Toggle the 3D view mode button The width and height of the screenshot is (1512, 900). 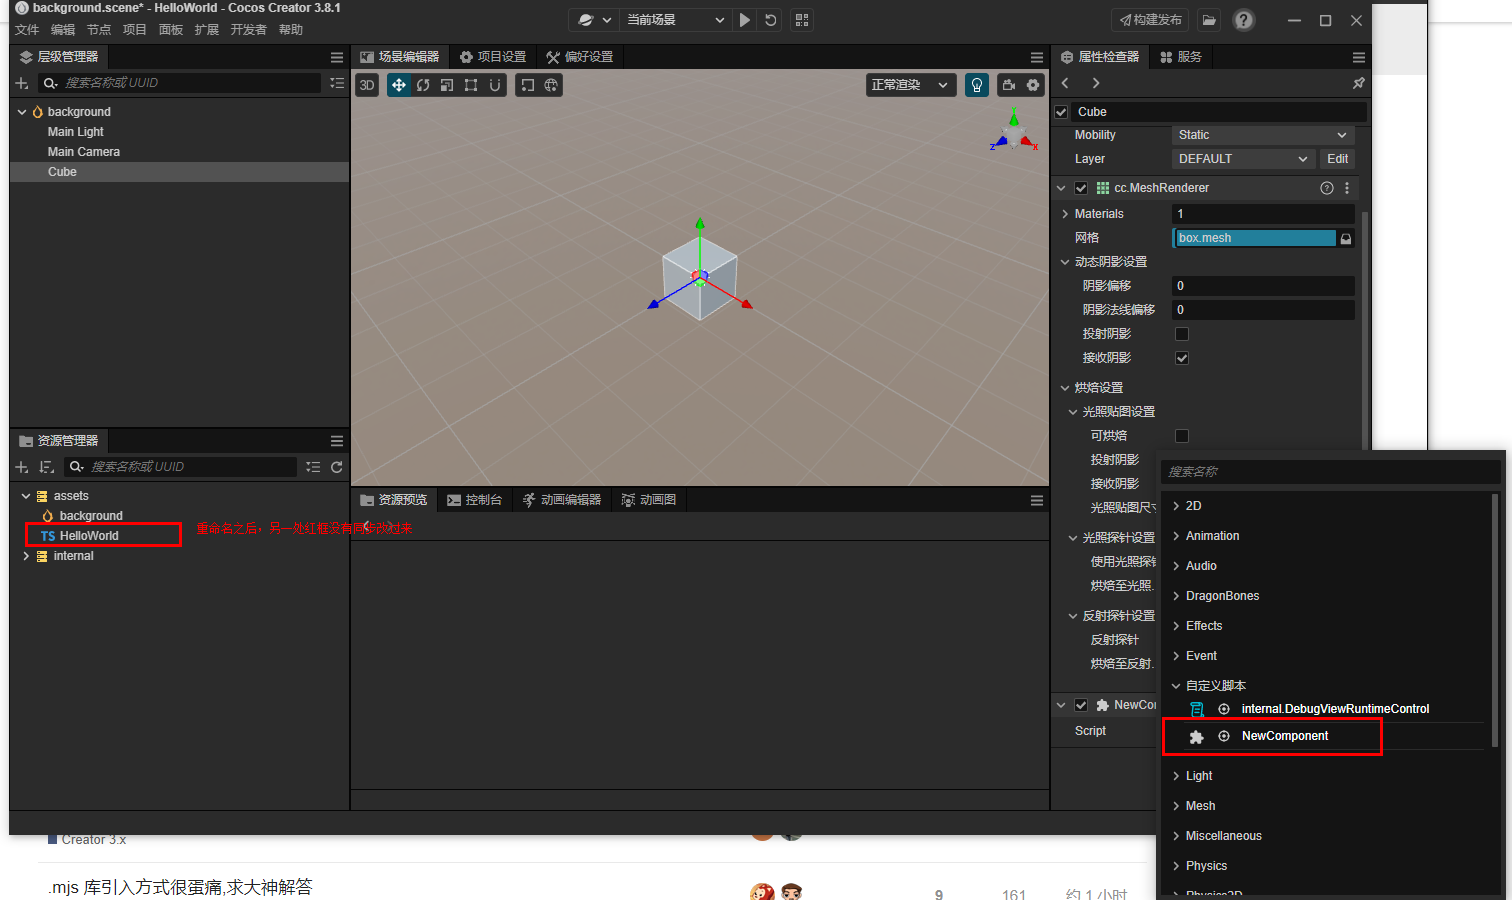point(367,85)
